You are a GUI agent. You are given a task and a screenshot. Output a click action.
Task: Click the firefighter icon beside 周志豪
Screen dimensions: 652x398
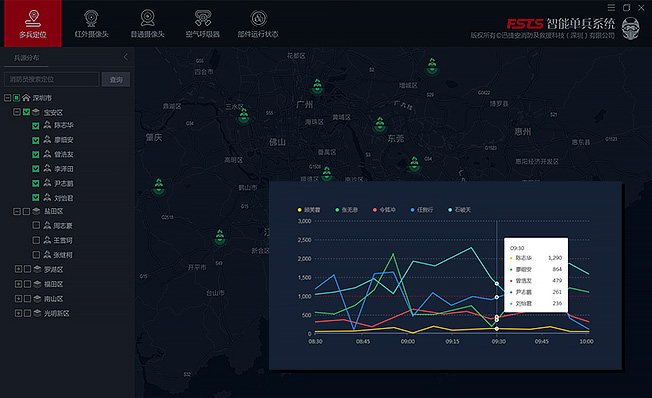[47, 225]
